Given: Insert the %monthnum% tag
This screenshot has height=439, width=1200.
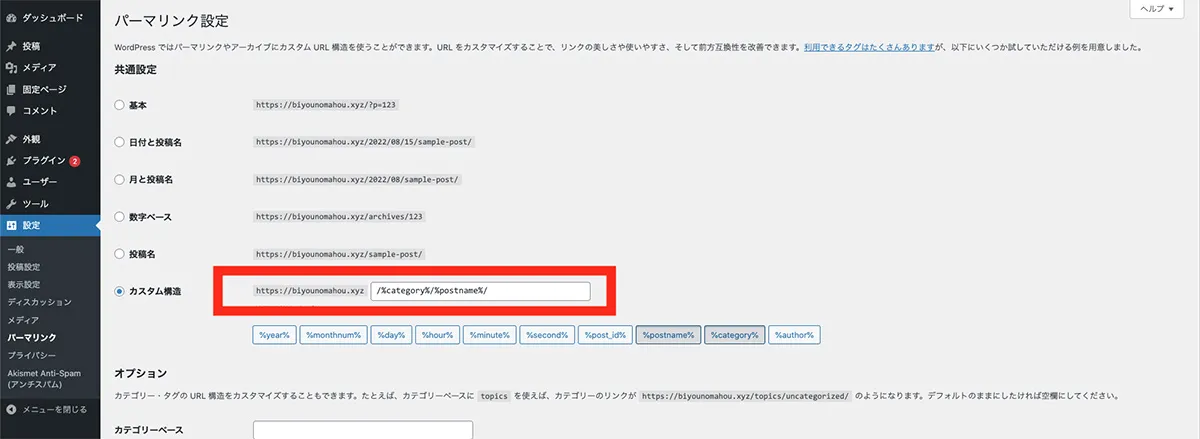Looking at the screenshot, I should 335,335.
